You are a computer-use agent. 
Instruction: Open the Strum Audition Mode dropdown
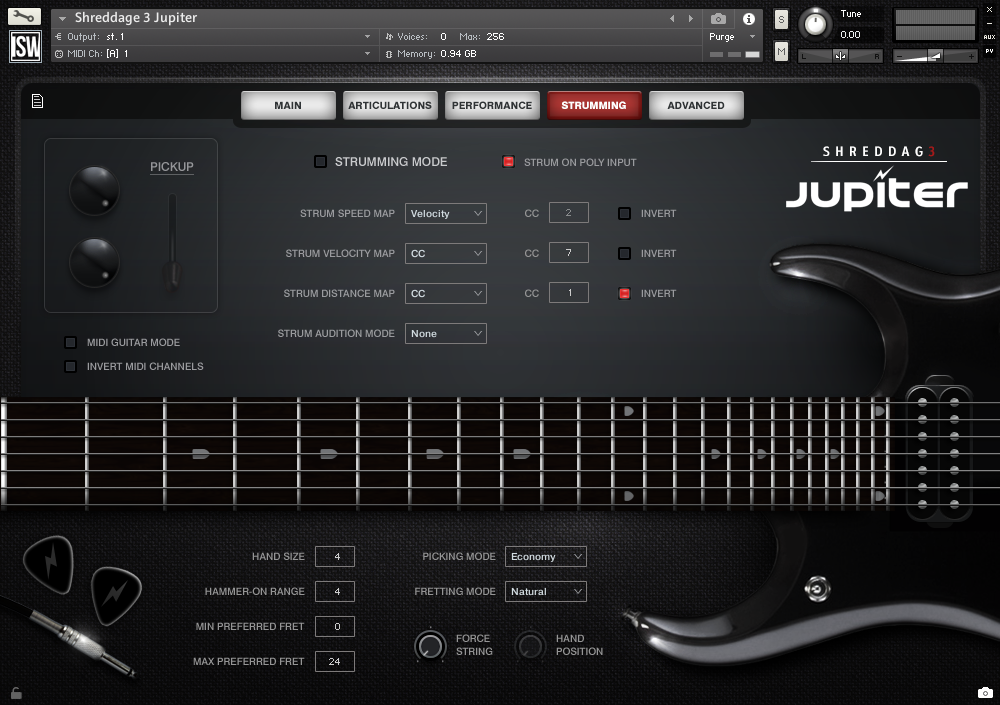(445, 333)
